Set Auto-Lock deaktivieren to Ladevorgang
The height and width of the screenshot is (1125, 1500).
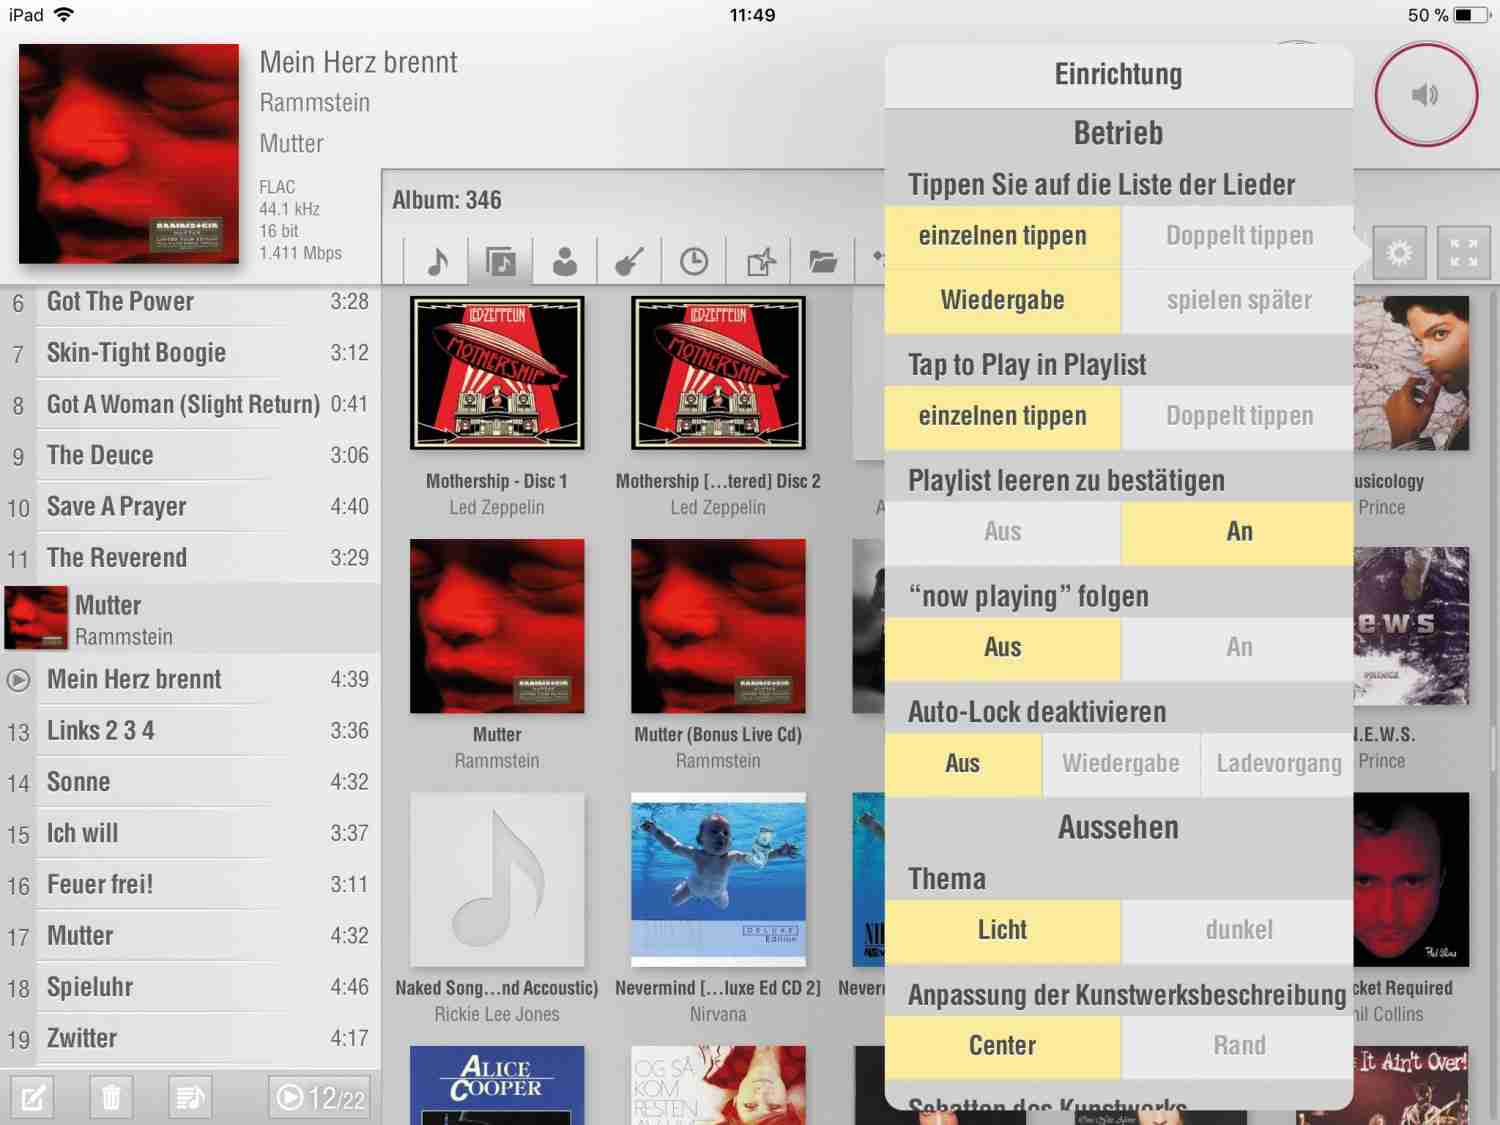point(1278,764)
